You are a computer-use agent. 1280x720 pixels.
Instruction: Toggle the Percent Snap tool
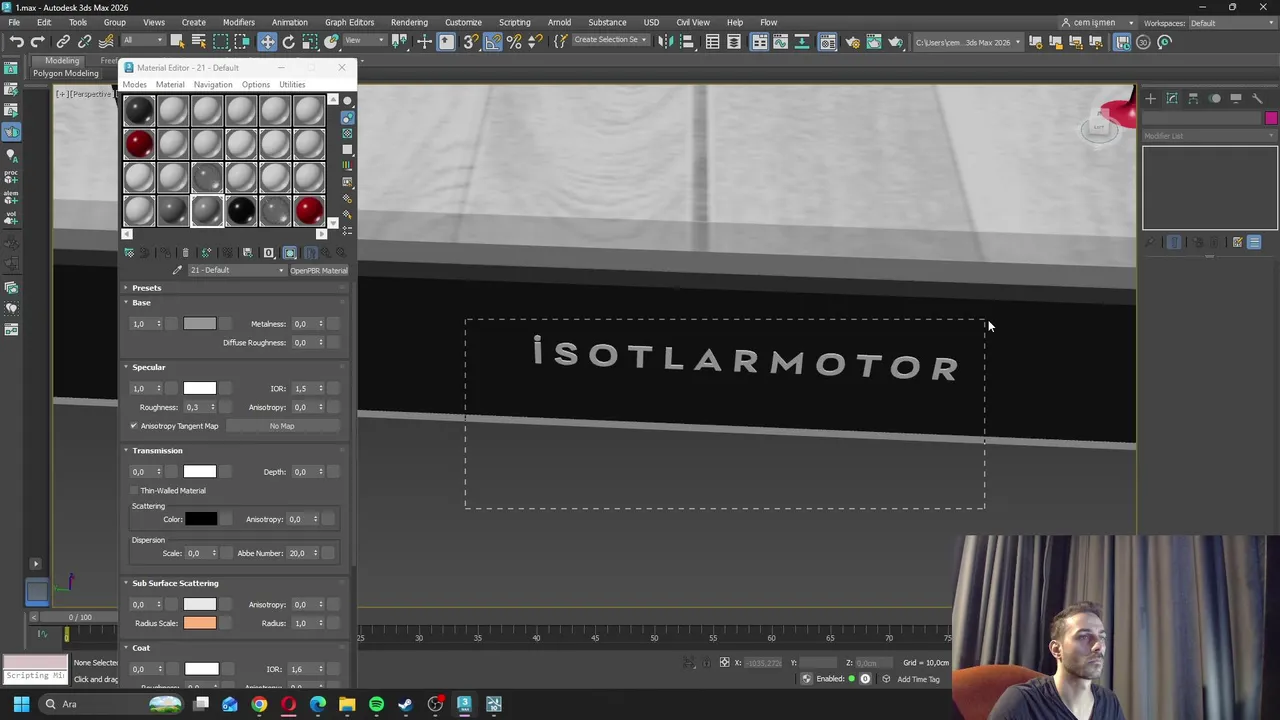point(514,42)
